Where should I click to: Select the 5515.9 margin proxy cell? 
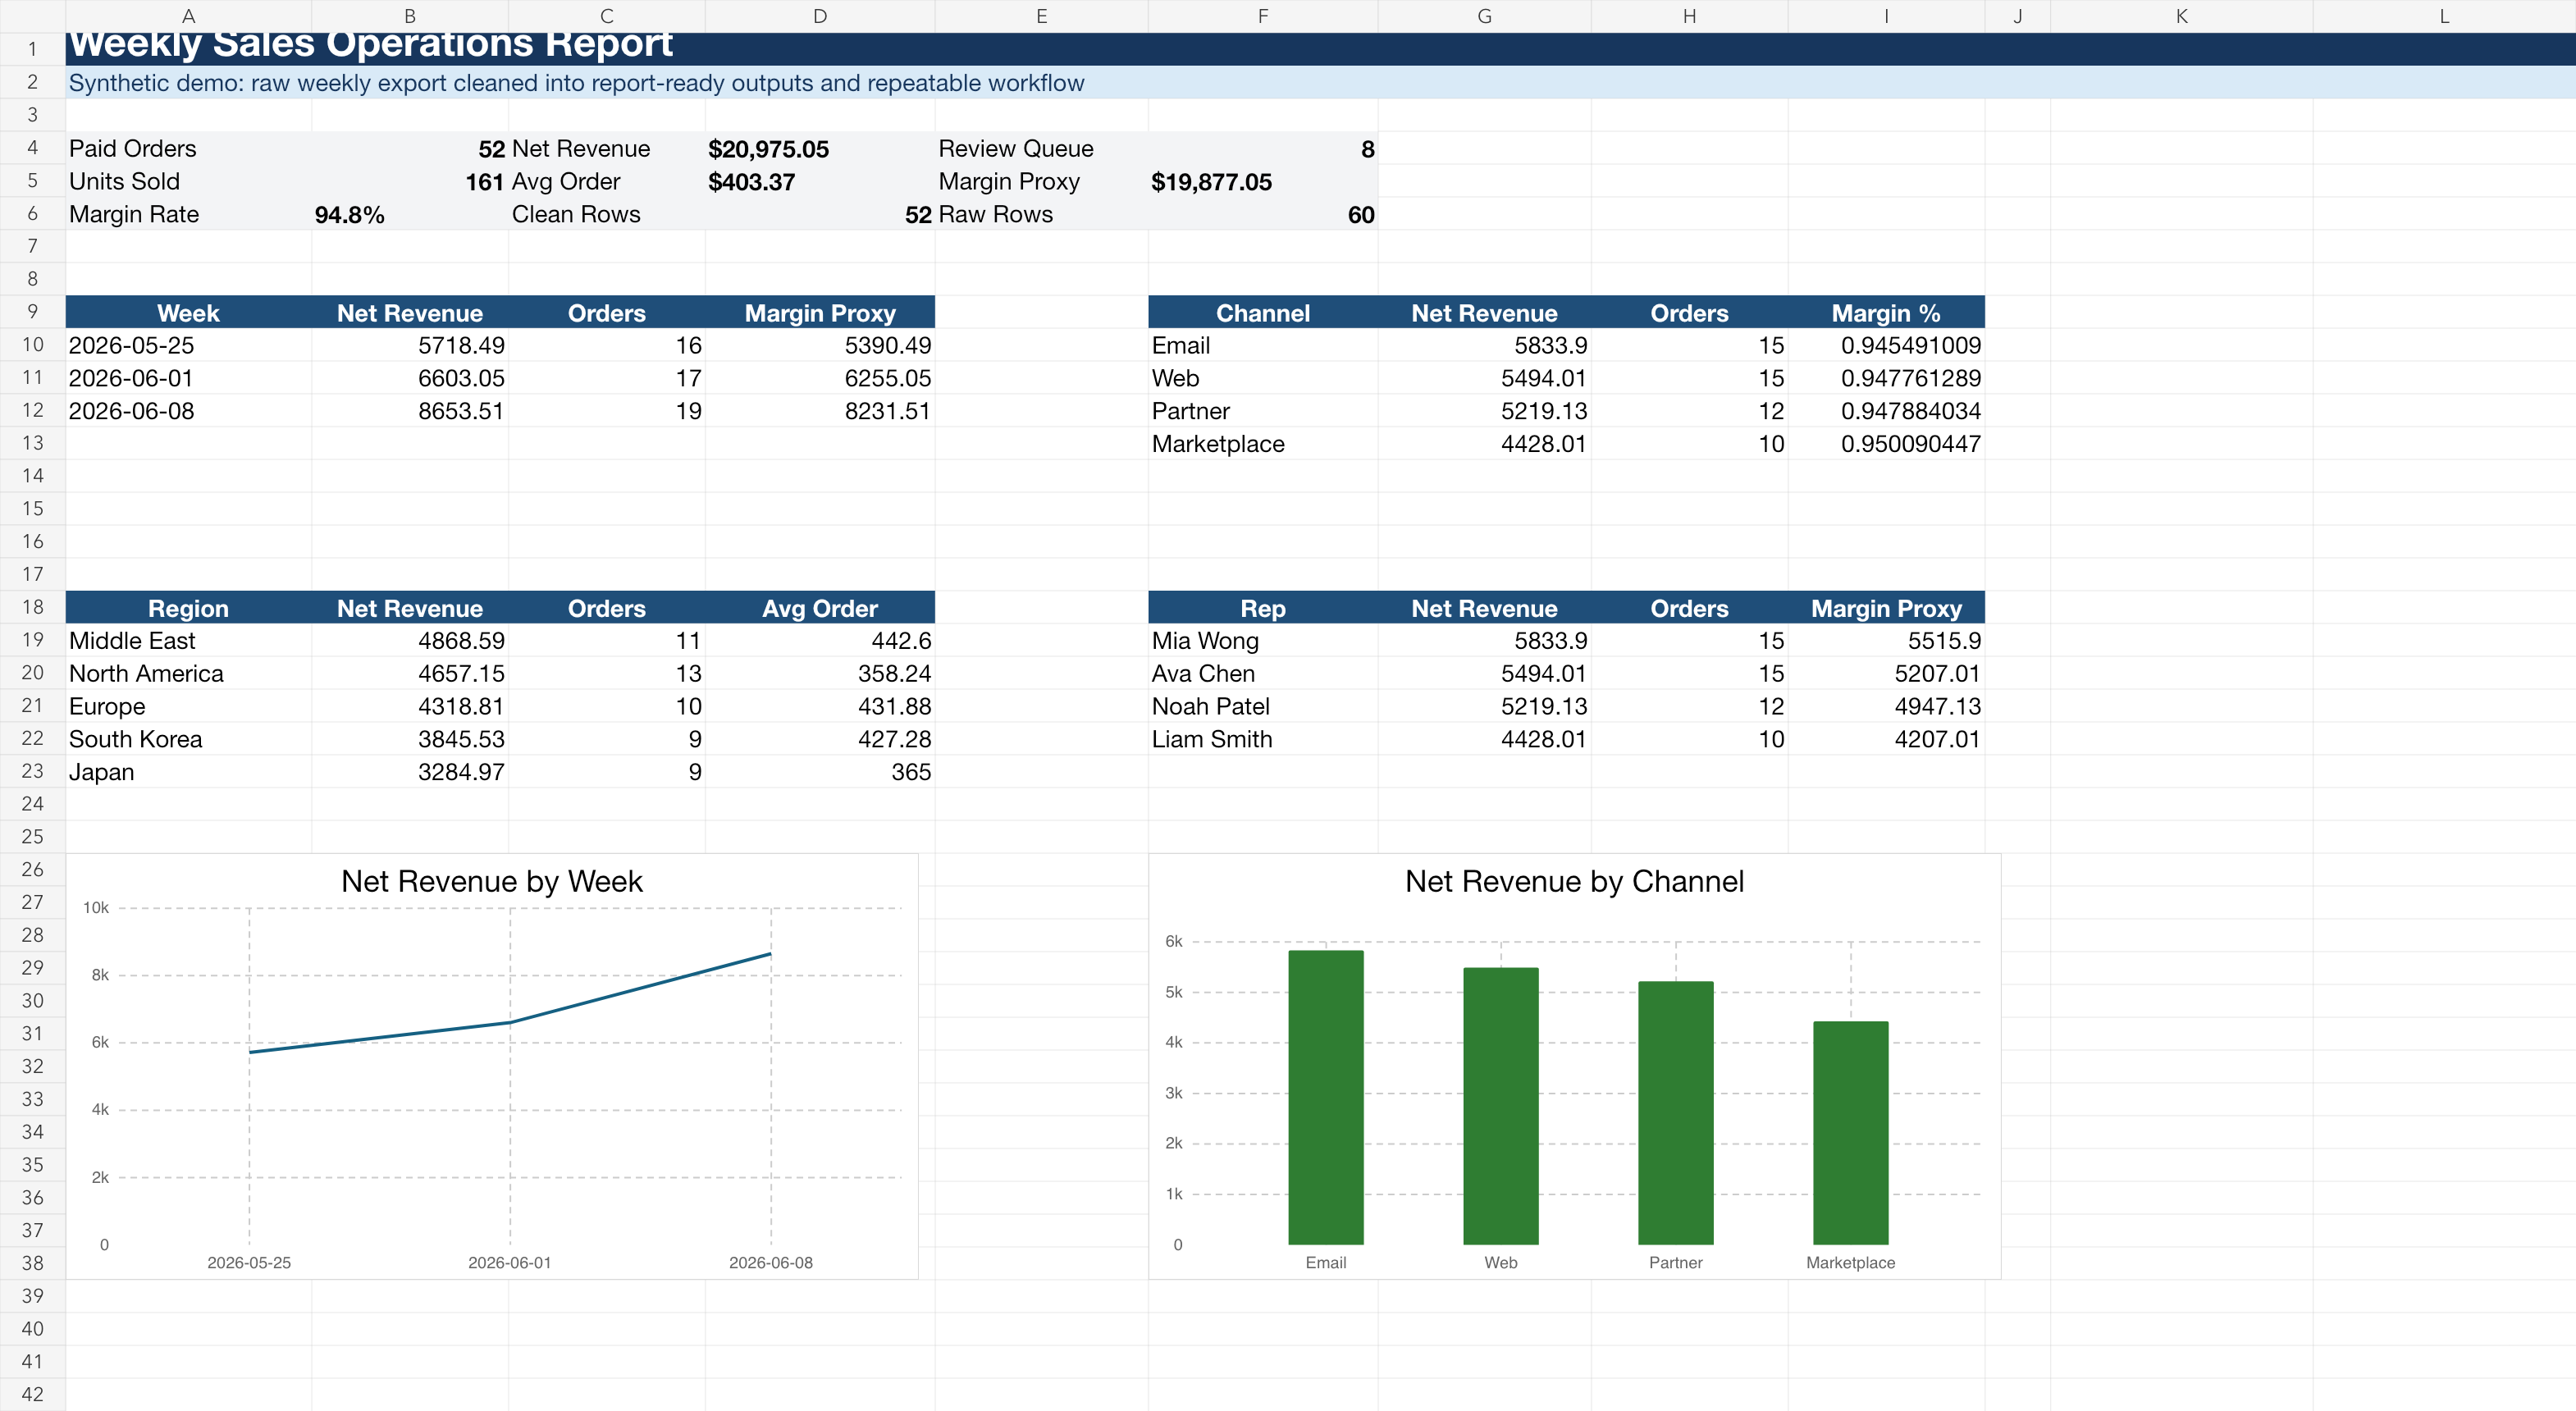click(1886, 640)
